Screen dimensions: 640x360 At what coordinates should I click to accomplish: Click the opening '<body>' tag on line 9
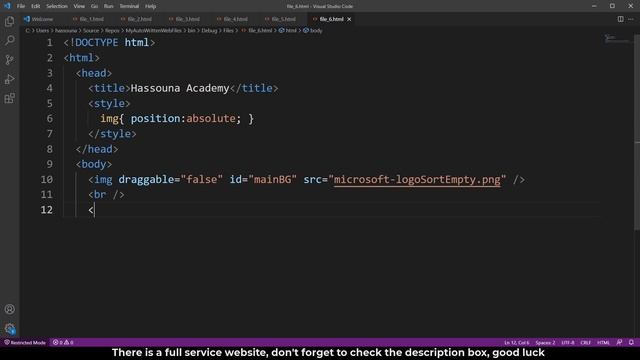94,164
